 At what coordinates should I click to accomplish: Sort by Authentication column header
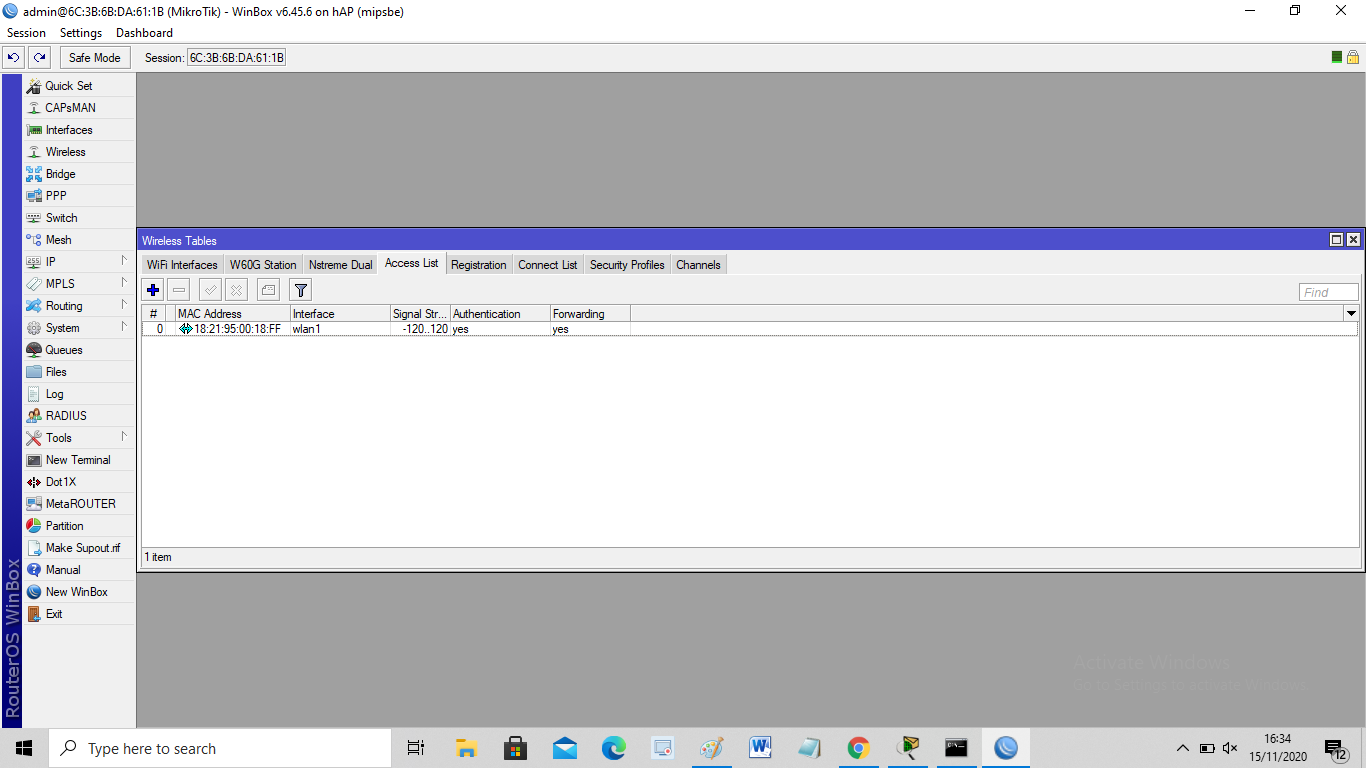pyautogui.click(x=500, y=314)
